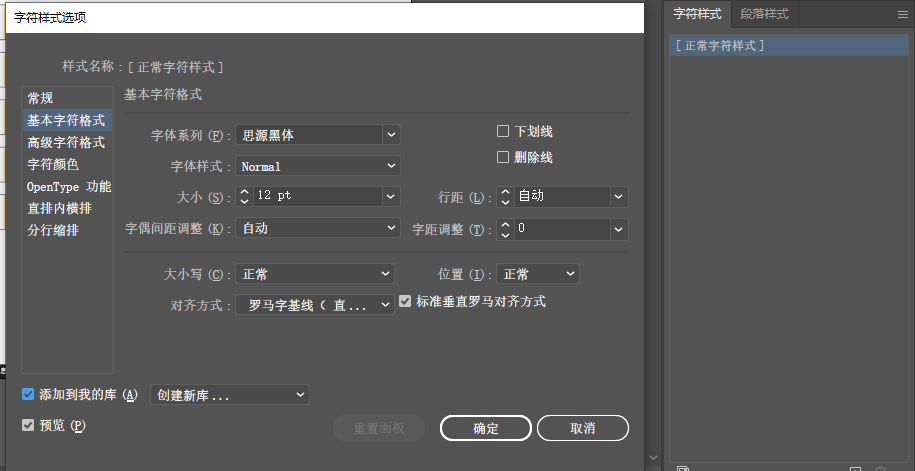Click the 思源黑体 font family field
The width and height of the screenshot is (915, 471).
309,135
